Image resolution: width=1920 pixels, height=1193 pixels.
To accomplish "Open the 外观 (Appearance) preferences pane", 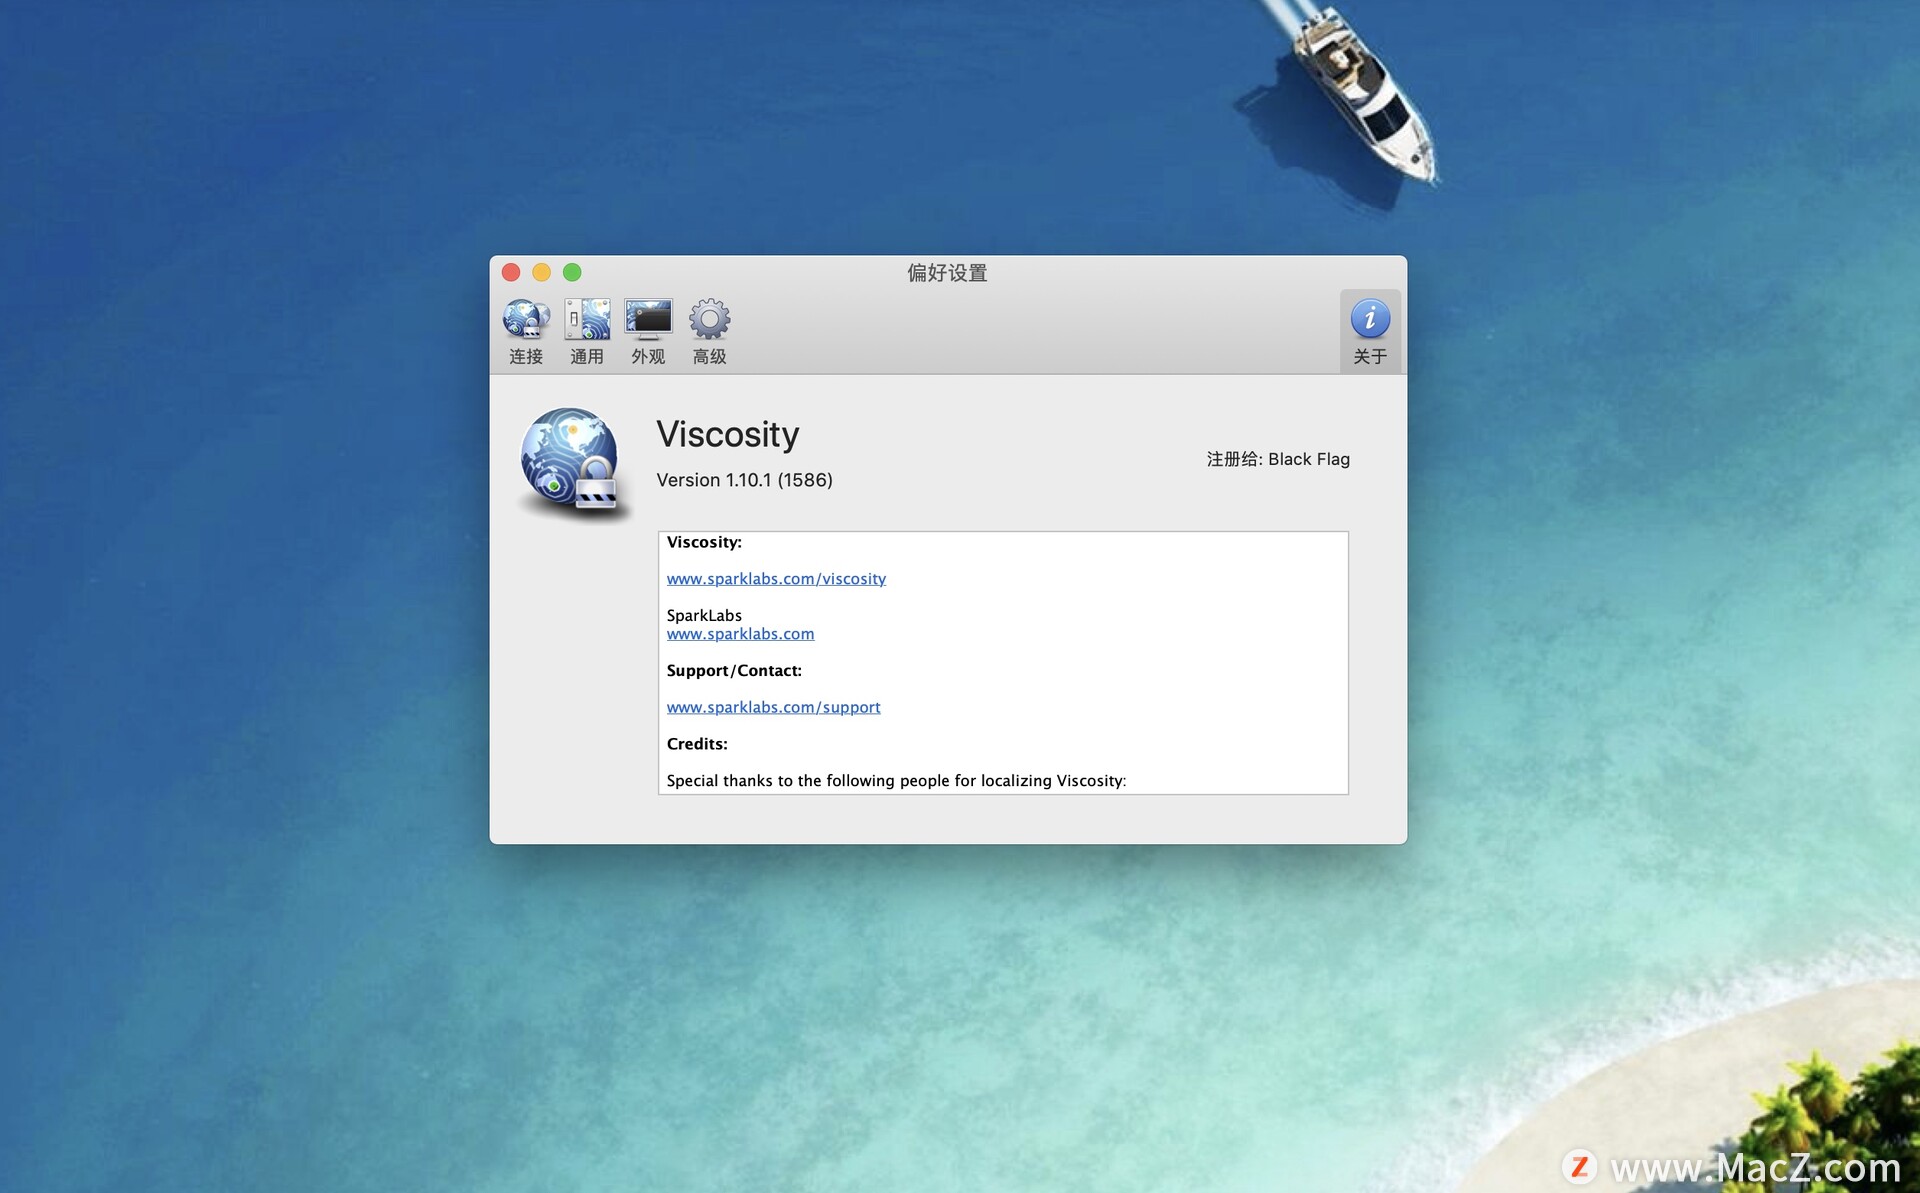I will (647, 330).
